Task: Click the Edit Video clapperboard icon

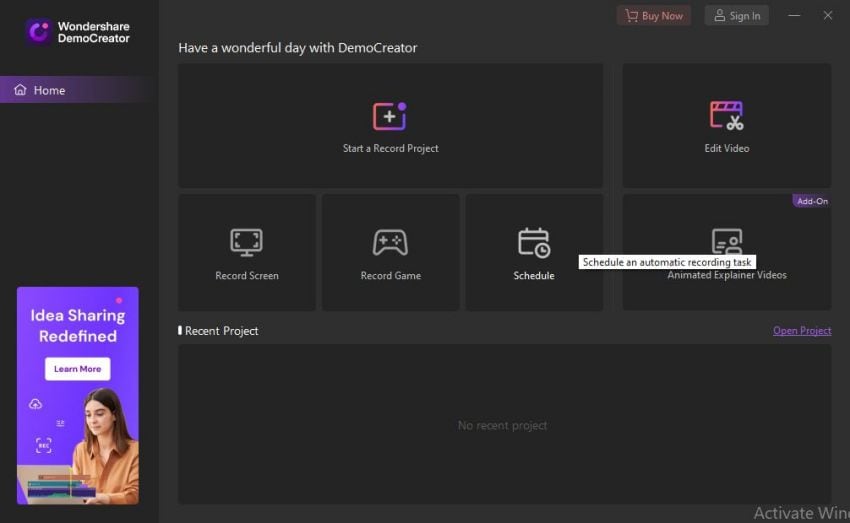Action: click(726, 115)
